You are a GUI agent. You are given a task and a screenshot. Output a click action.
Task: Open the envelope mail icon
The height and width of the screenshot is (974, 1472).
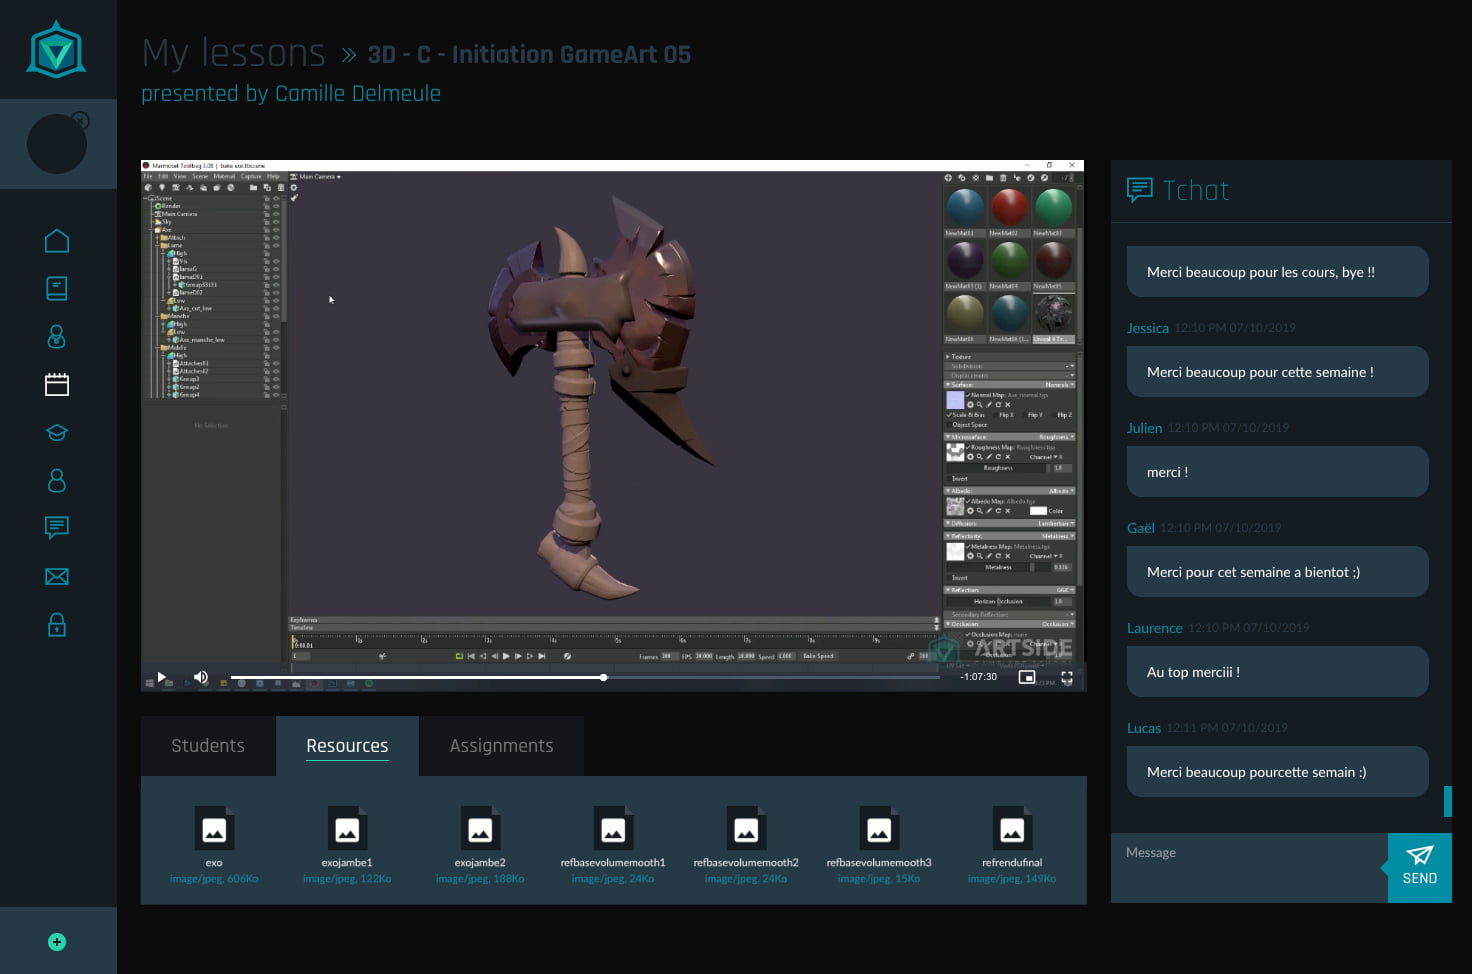[x=57, y=577]
